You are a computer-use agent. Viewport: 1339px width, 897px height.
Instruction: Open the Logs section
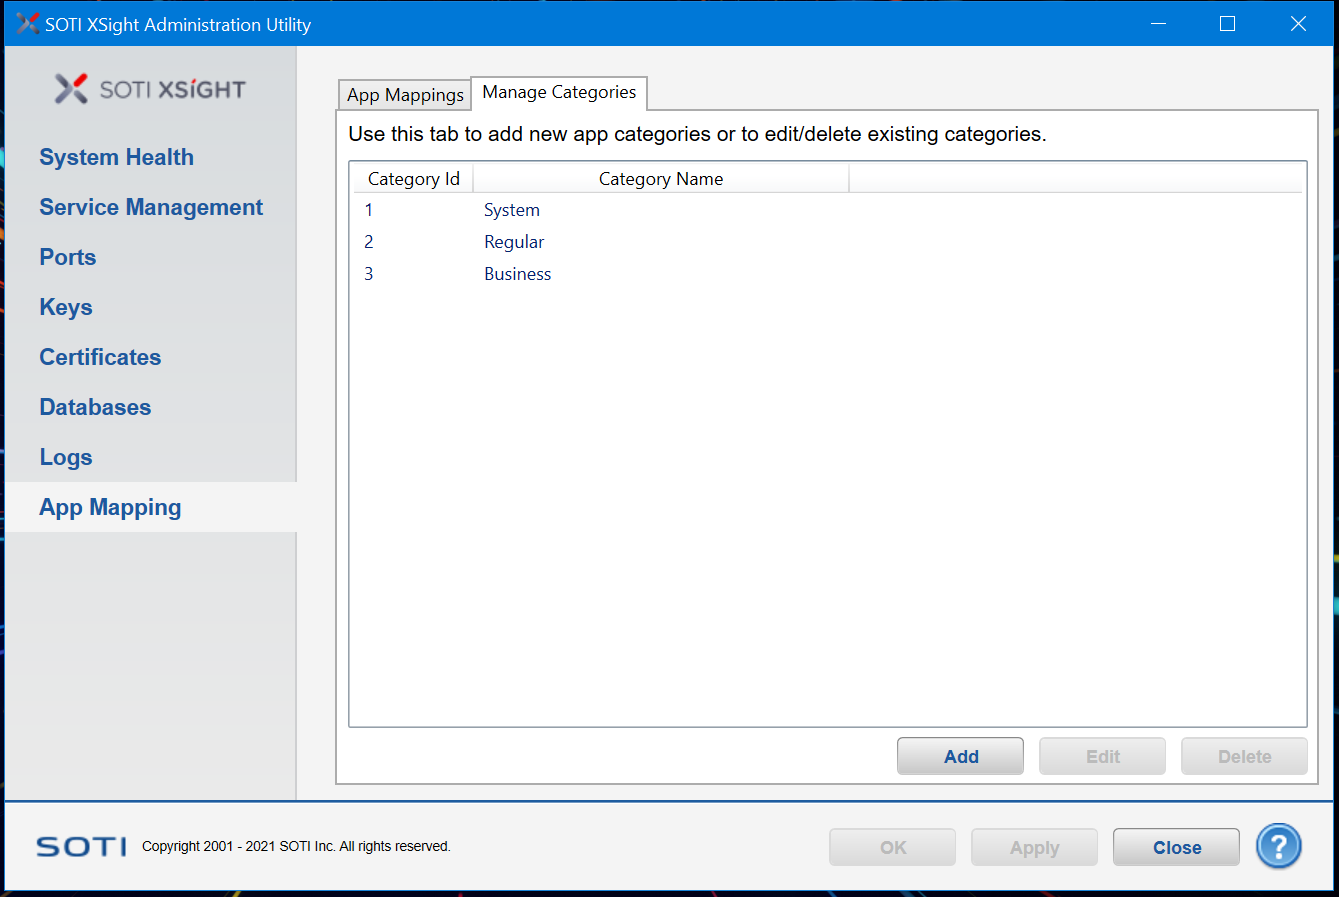(66, 457)
